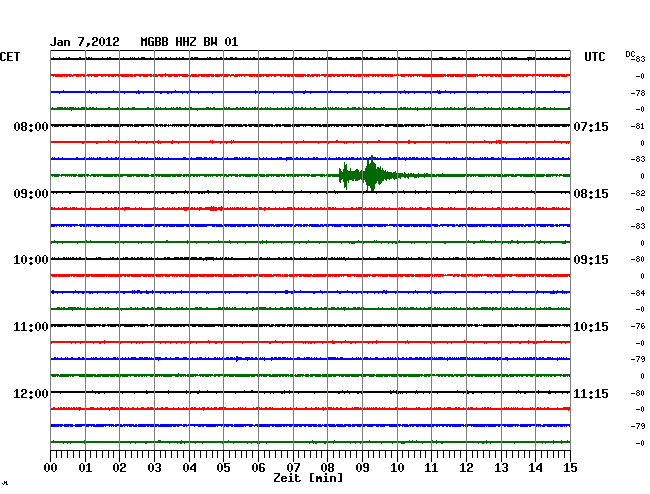The image size is (650, 494).
Task: Click the '05' minute axis label
Action: [223, 467]
